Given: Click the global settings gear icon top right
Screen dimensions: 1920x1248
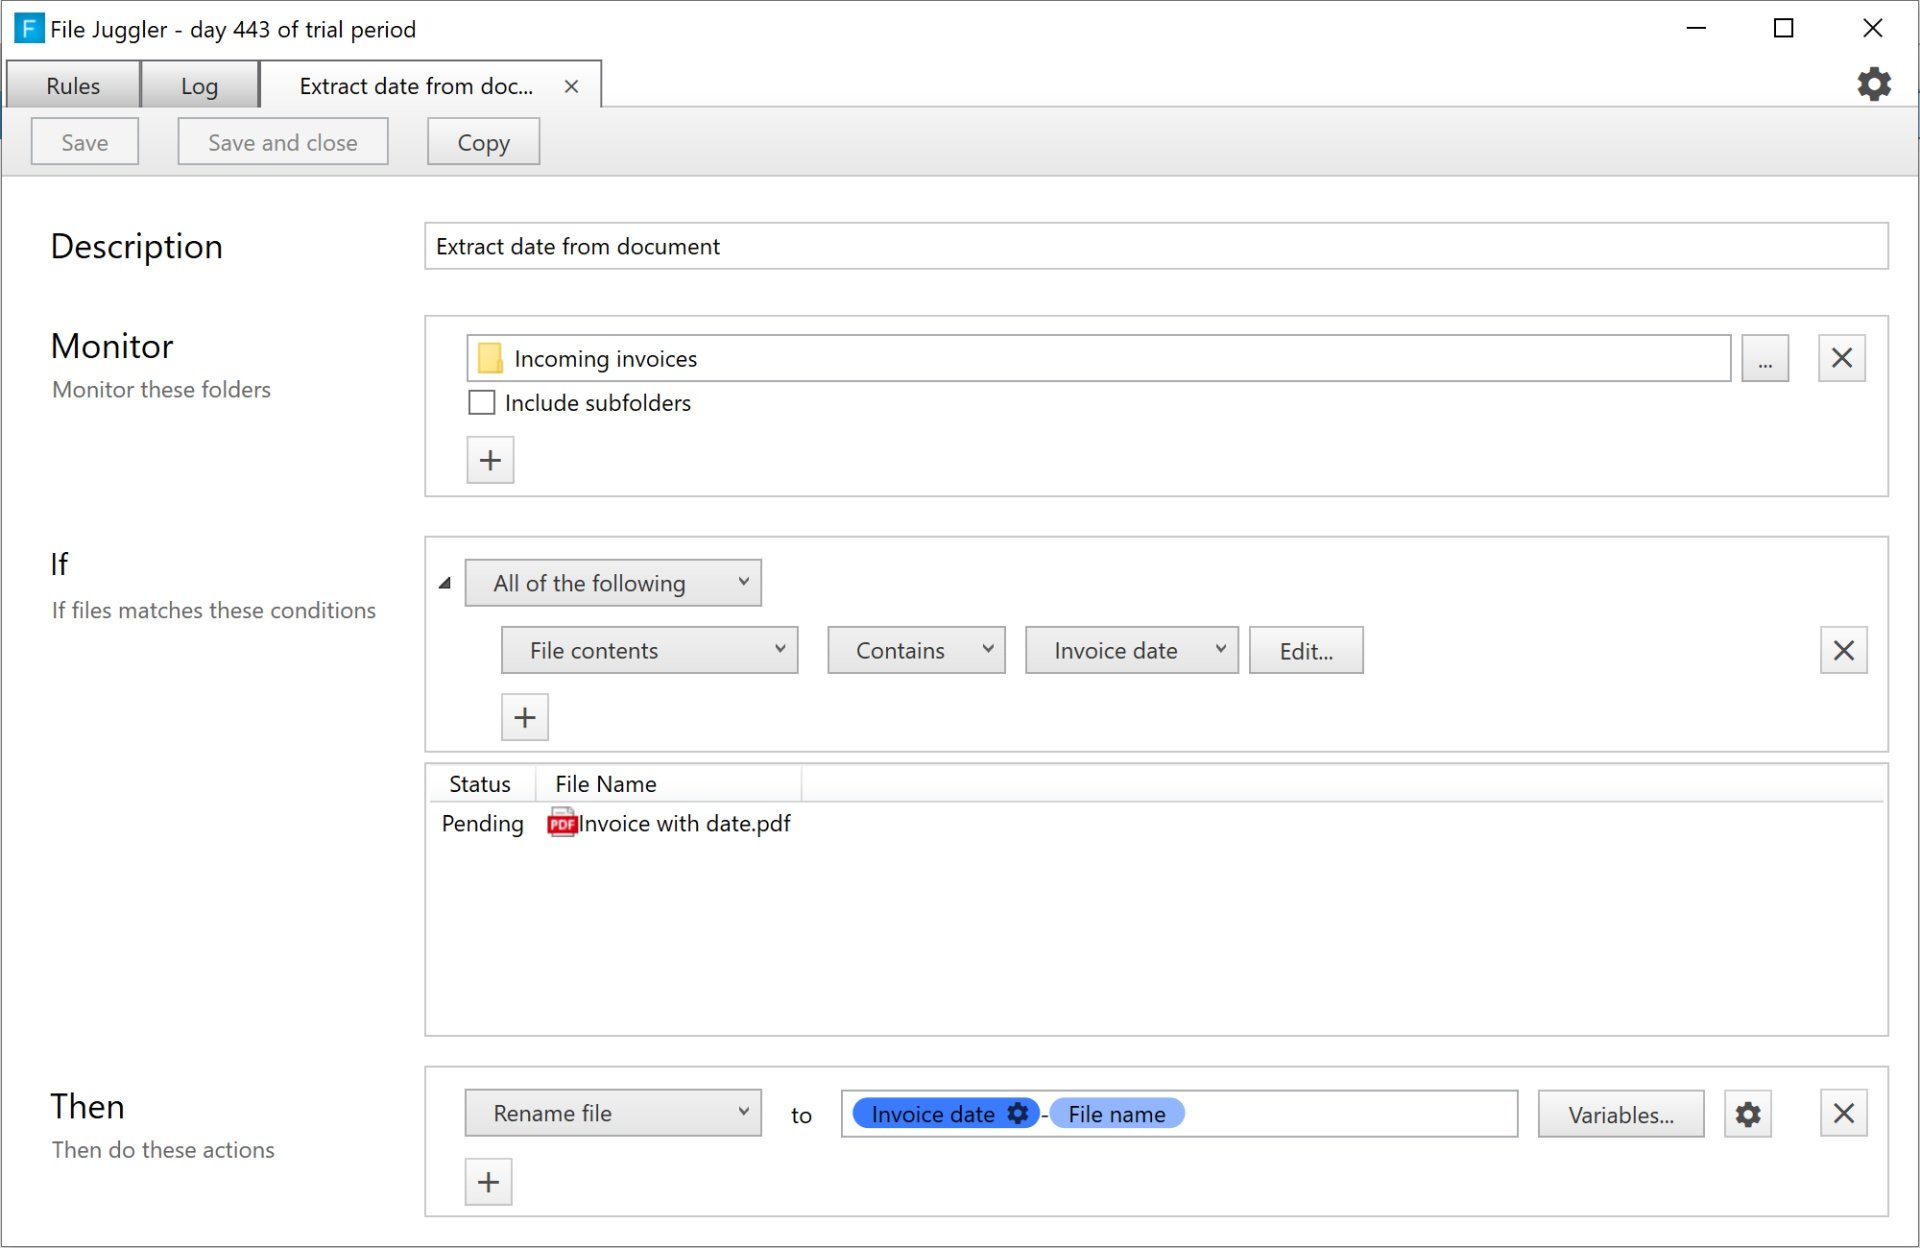Looking at the screenshot, I should click(1874, 84).
